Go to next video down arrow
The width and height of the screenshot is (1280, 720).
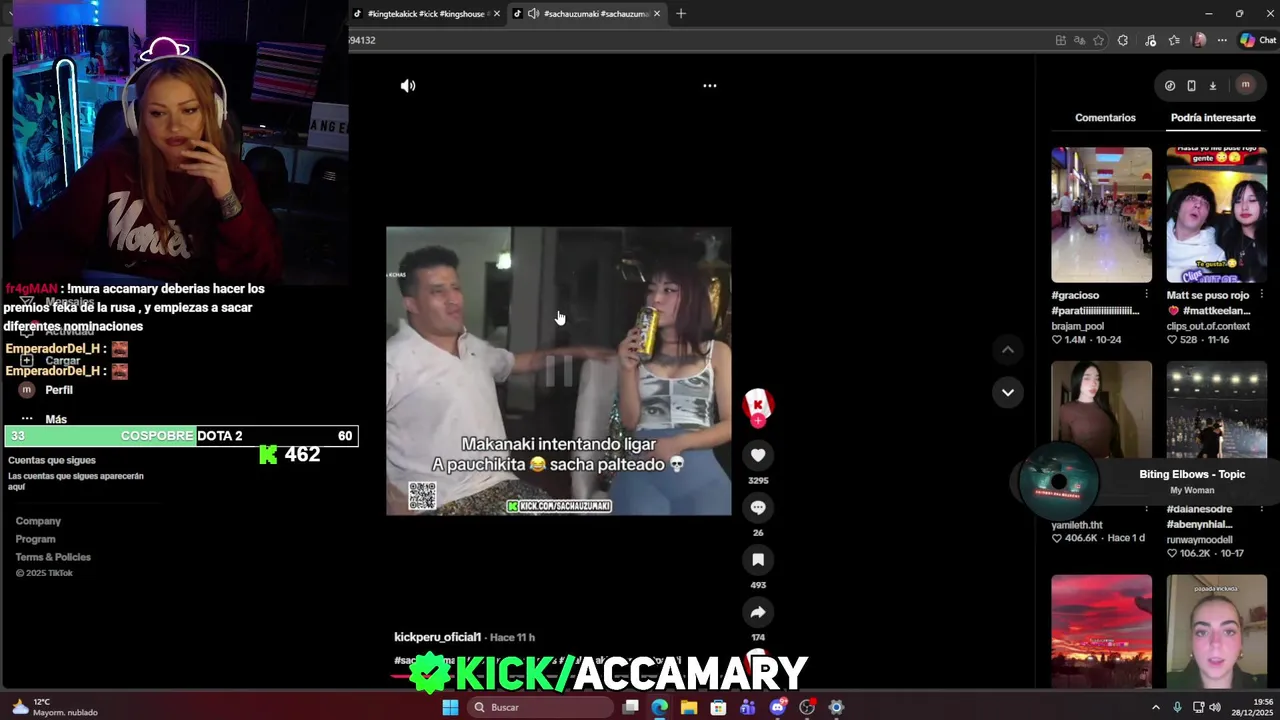click(1008, 392)
